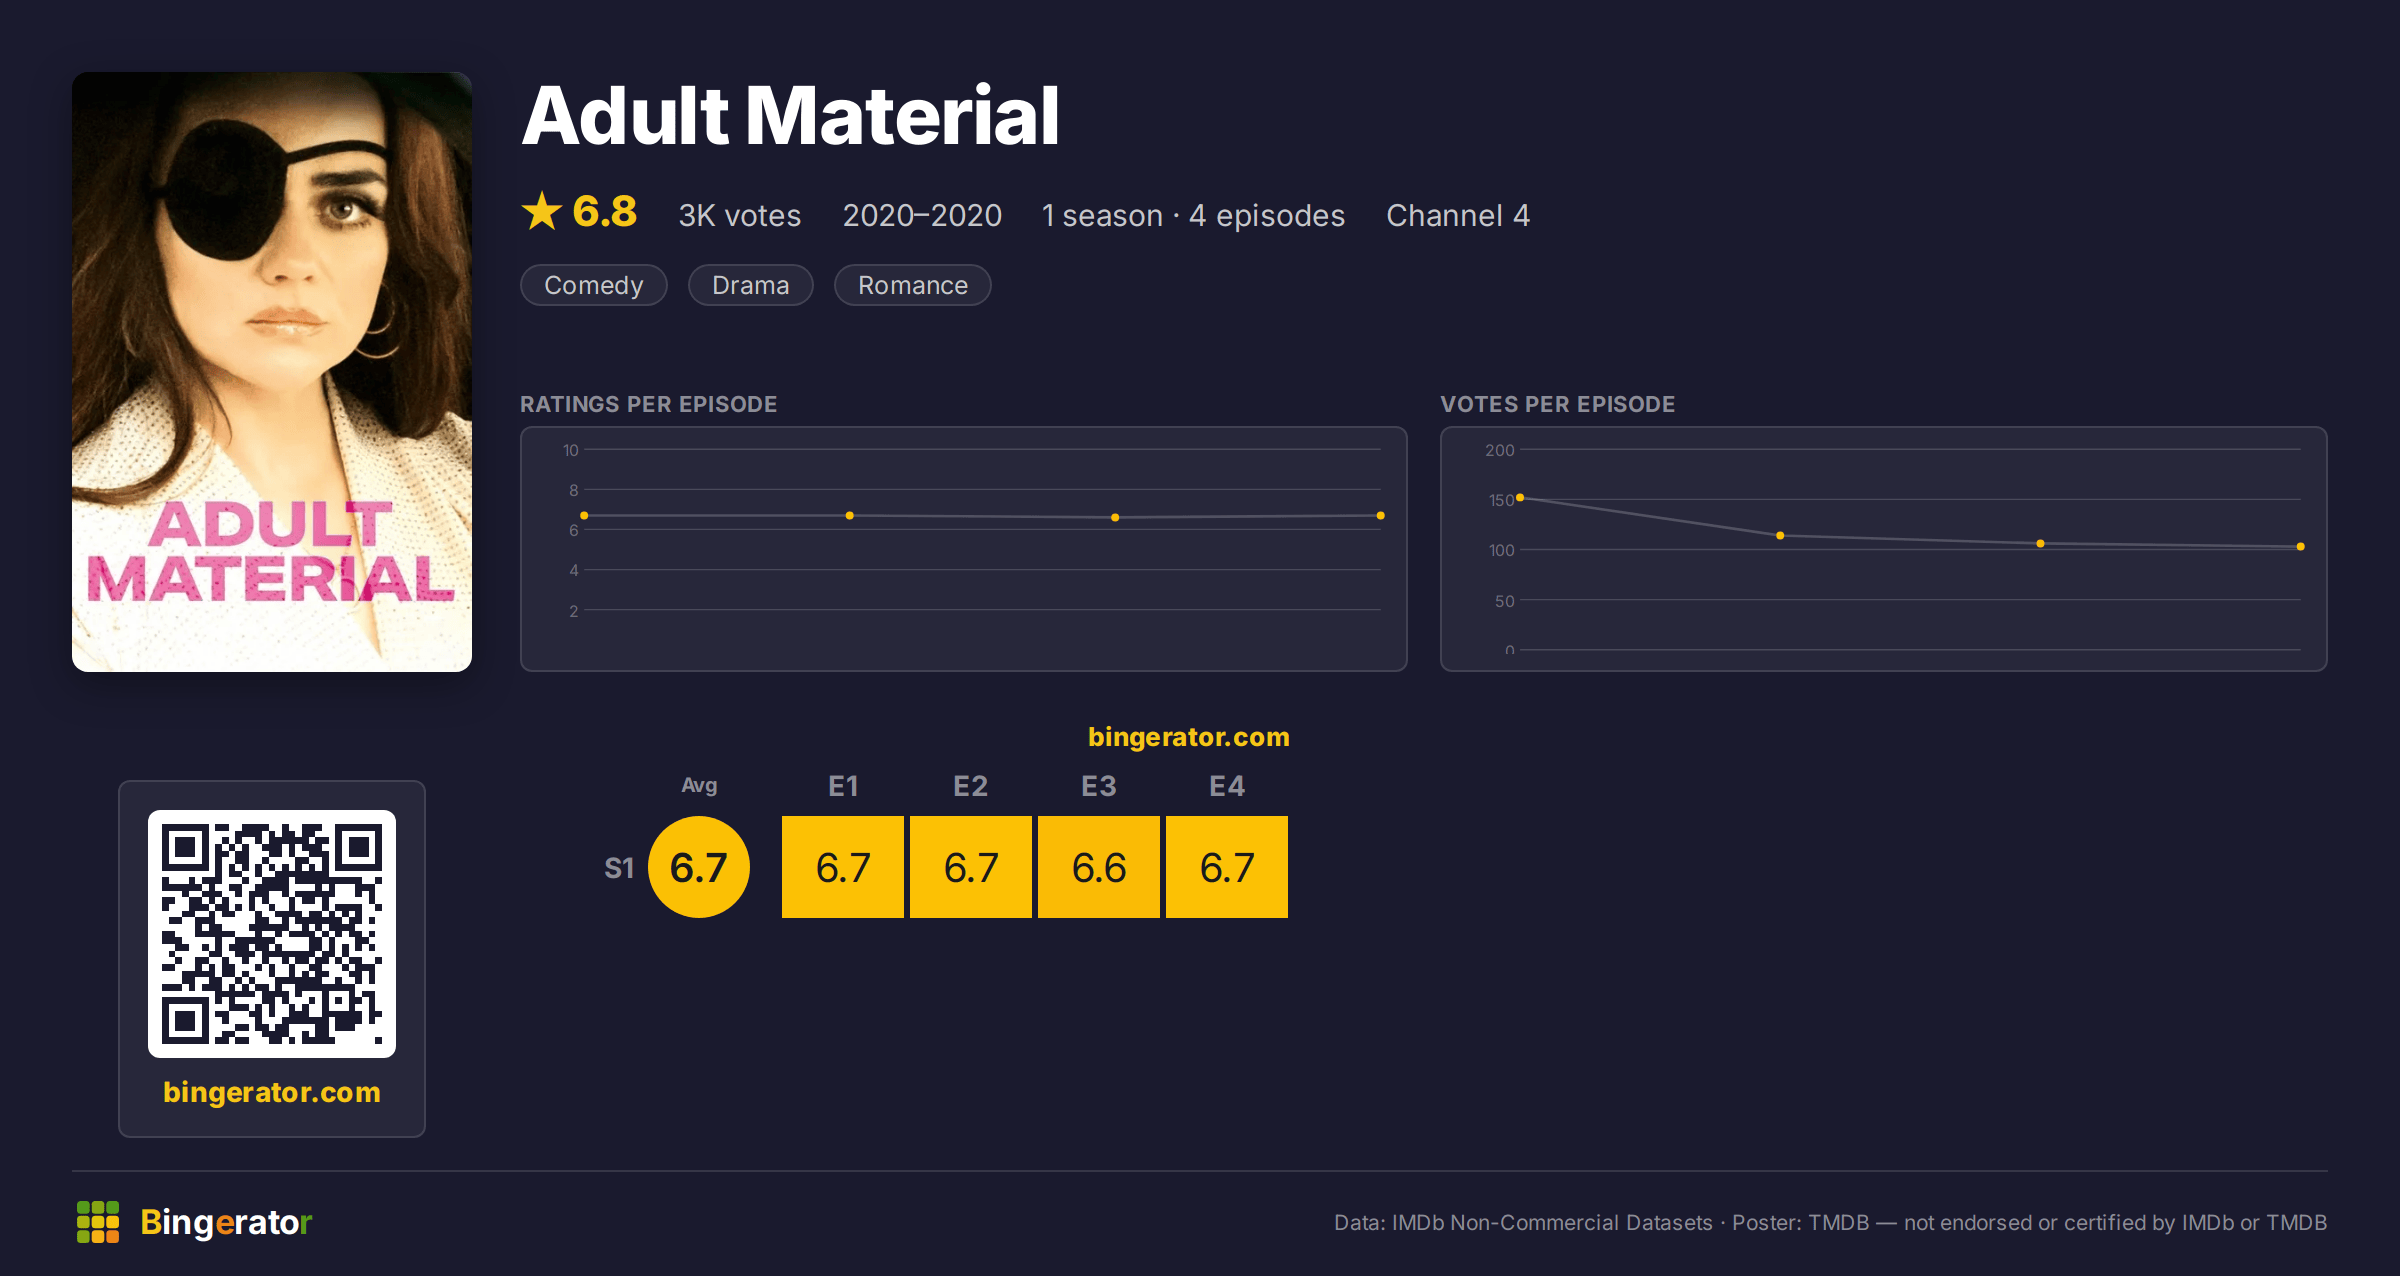Click the Adult Material title heading

pos(790,116)
